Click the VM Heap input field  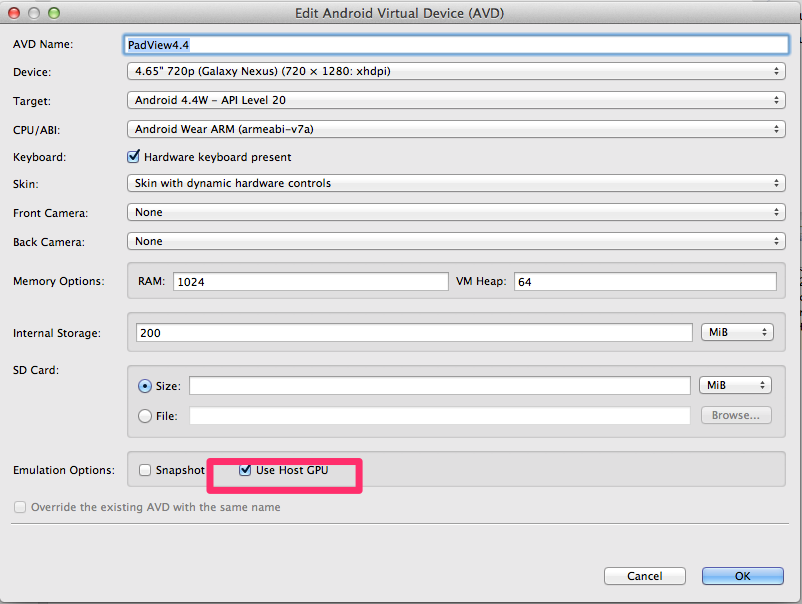pos(645,282)
